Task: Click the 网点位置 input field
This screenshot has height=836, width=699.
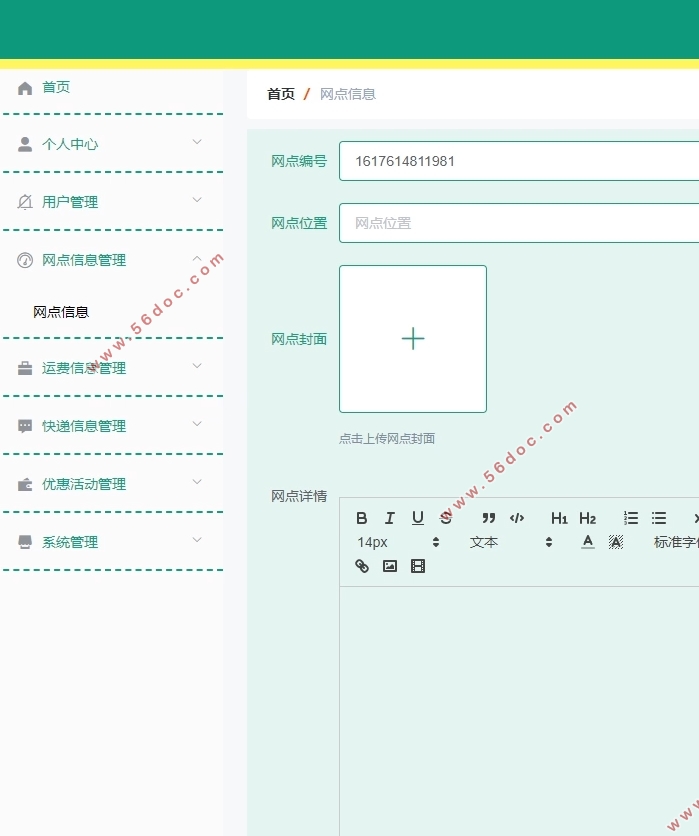Action: (520, 223)
